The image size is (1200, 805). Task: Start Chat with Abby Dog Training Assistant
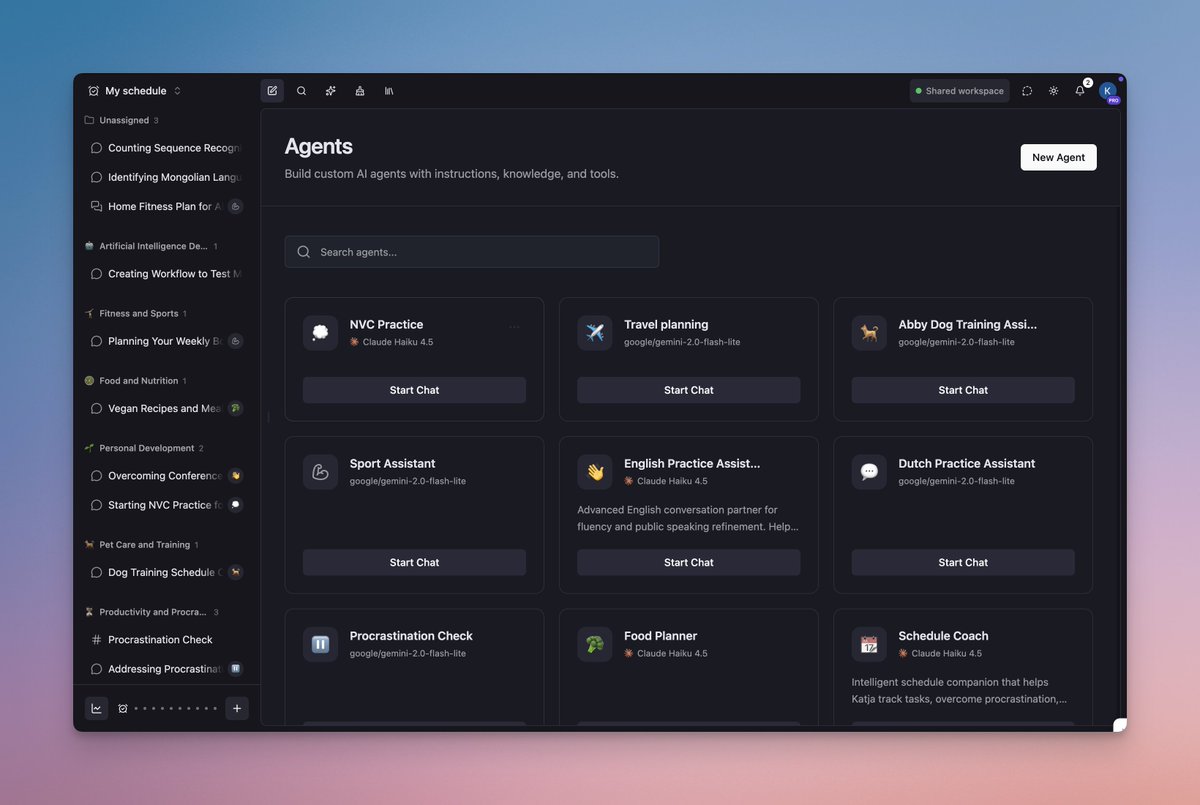pos(963,390)
